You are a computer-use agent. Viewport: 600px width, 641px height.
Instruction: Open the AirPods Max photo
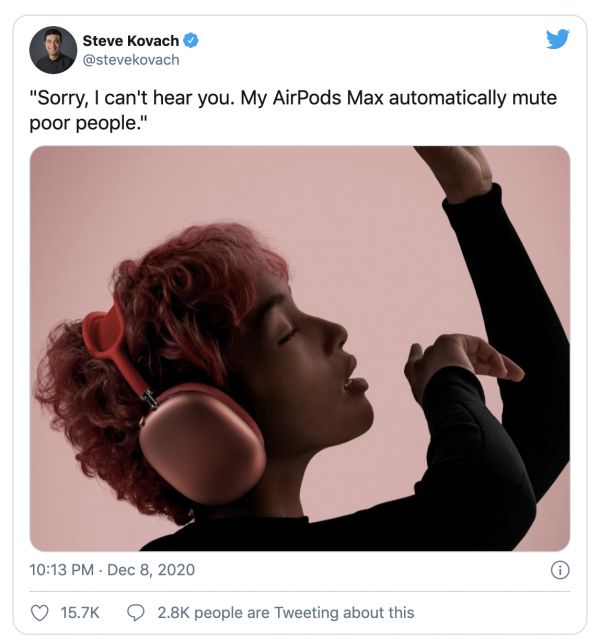click(x=300, y=348)
